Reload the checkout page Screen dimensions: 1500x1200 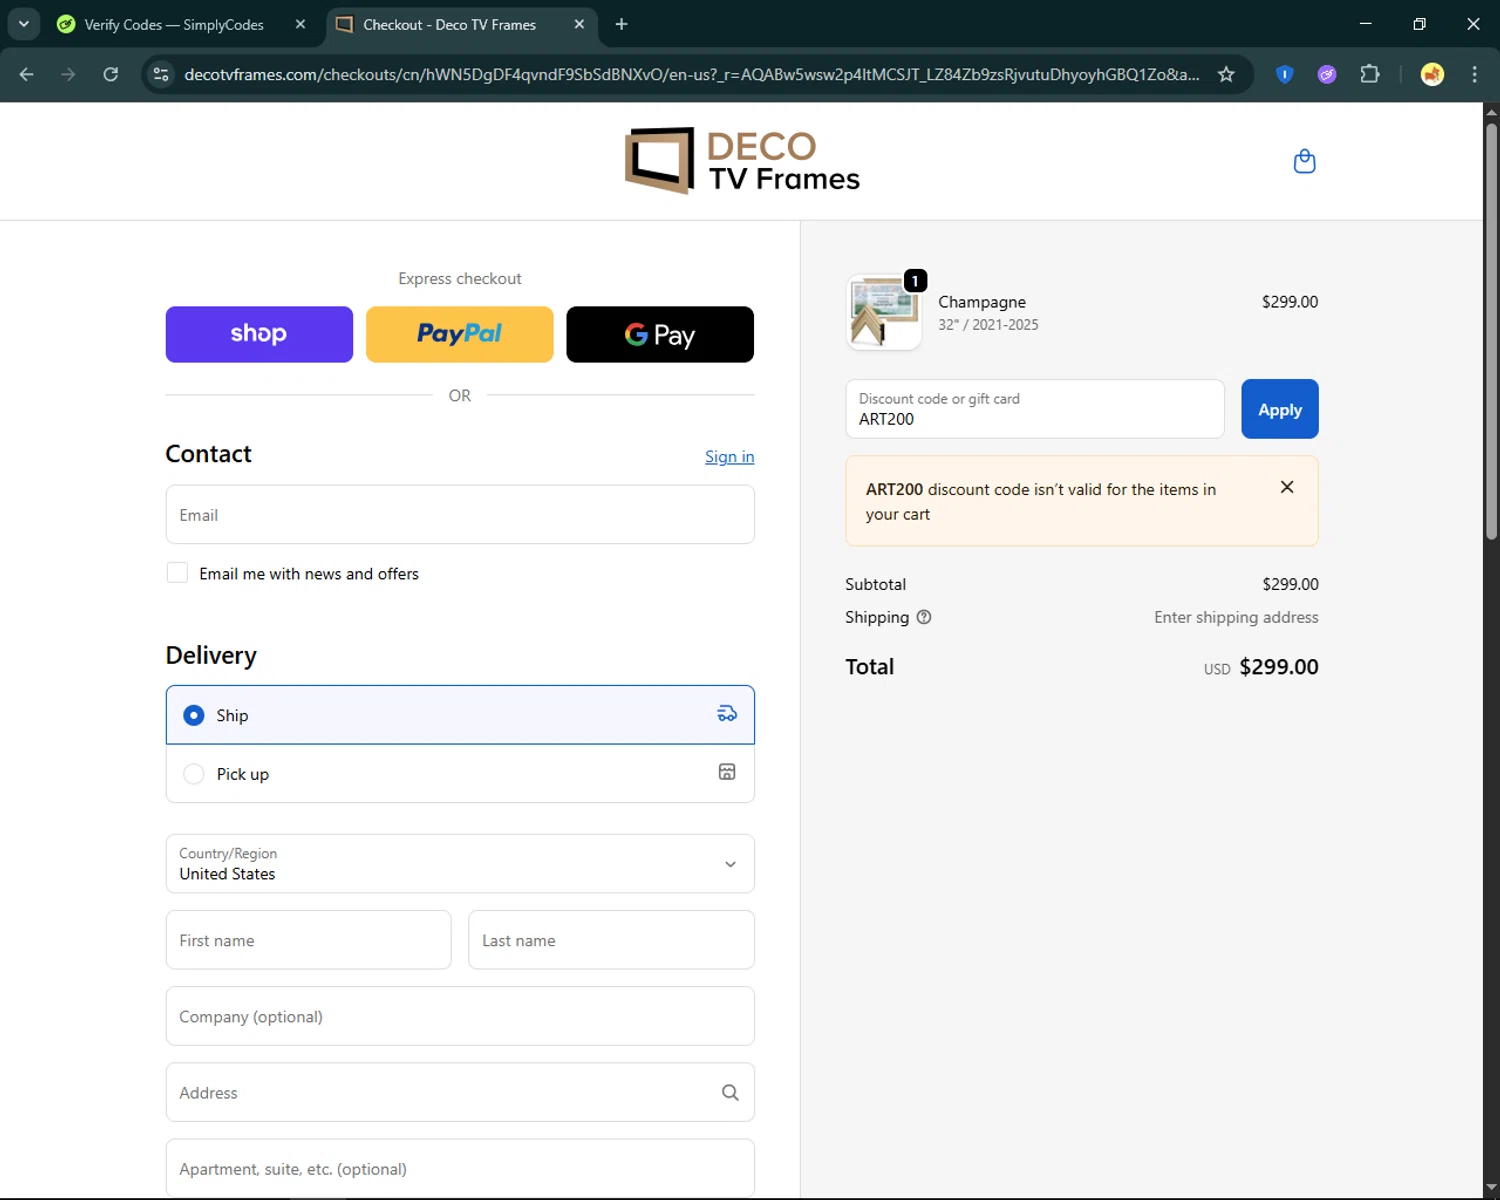click(x=111, y=74)
